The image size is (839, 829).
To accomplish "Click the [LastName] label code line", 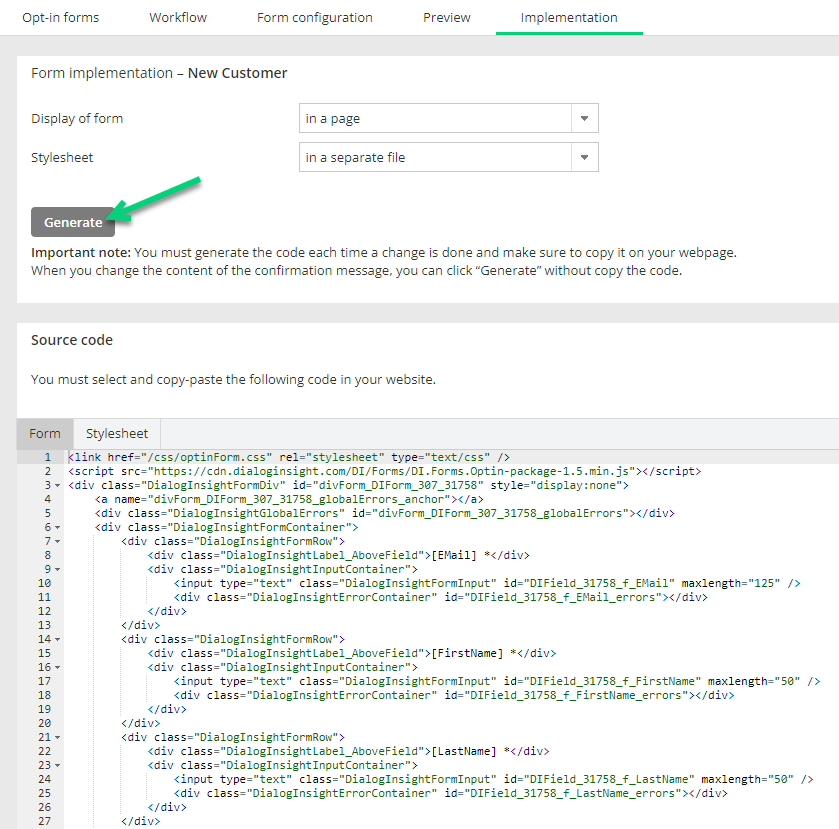I will pos(348,751).
